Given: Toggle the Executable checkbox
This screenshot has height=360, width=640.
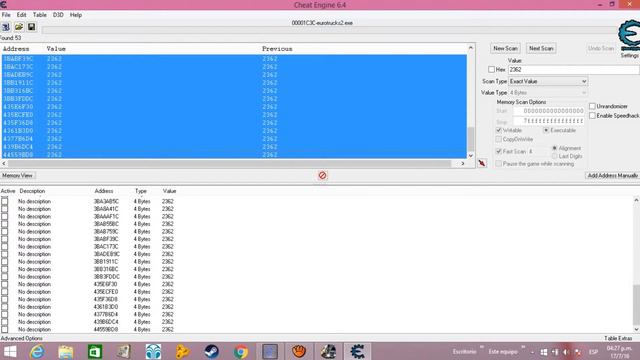Looking at the screenshot, I should tap(546, 130).
